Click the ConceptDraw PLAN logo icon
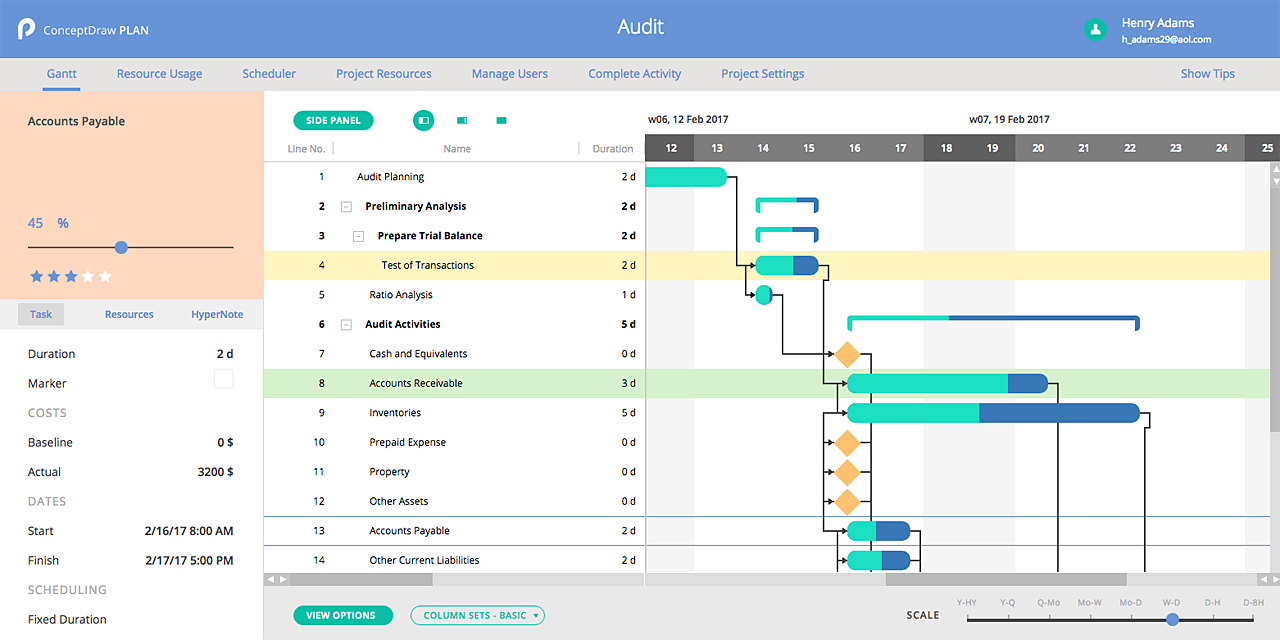Image resolution: width=1280 pixels, height=640 pixels. point(27,29)
